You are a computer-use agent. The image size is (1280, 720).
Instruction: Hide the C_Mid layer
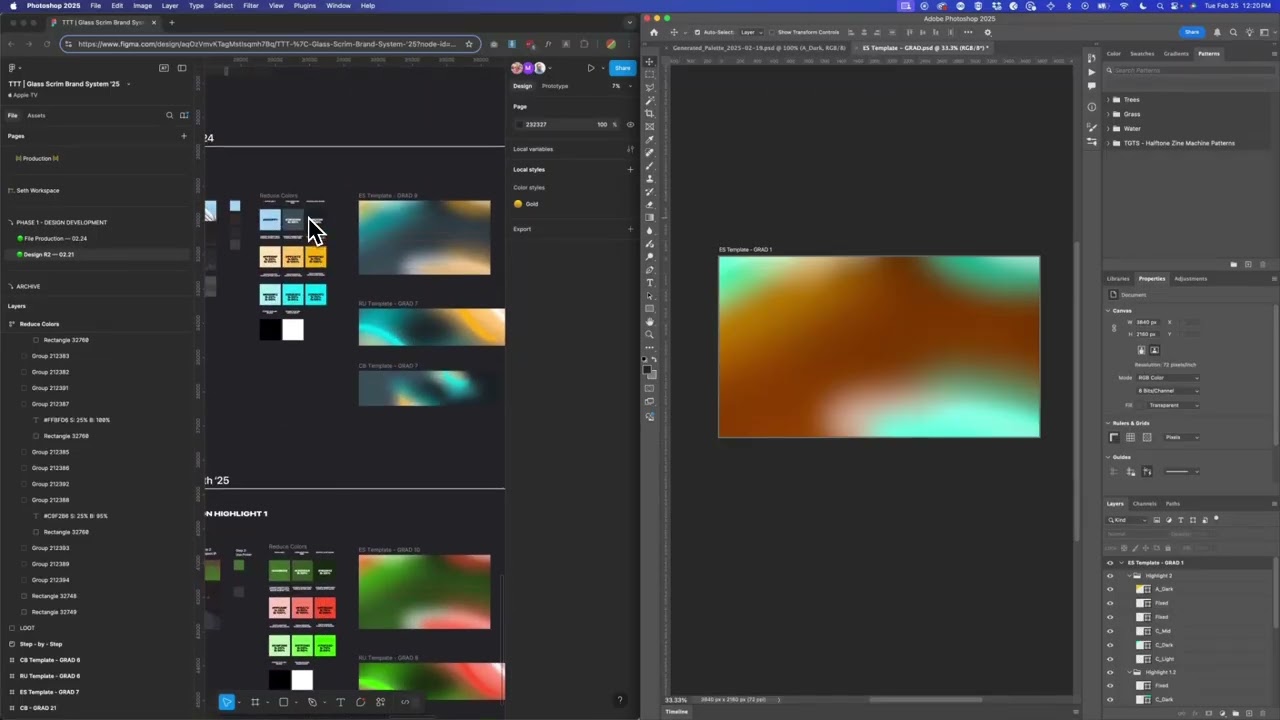click(x=1110, y=631)
